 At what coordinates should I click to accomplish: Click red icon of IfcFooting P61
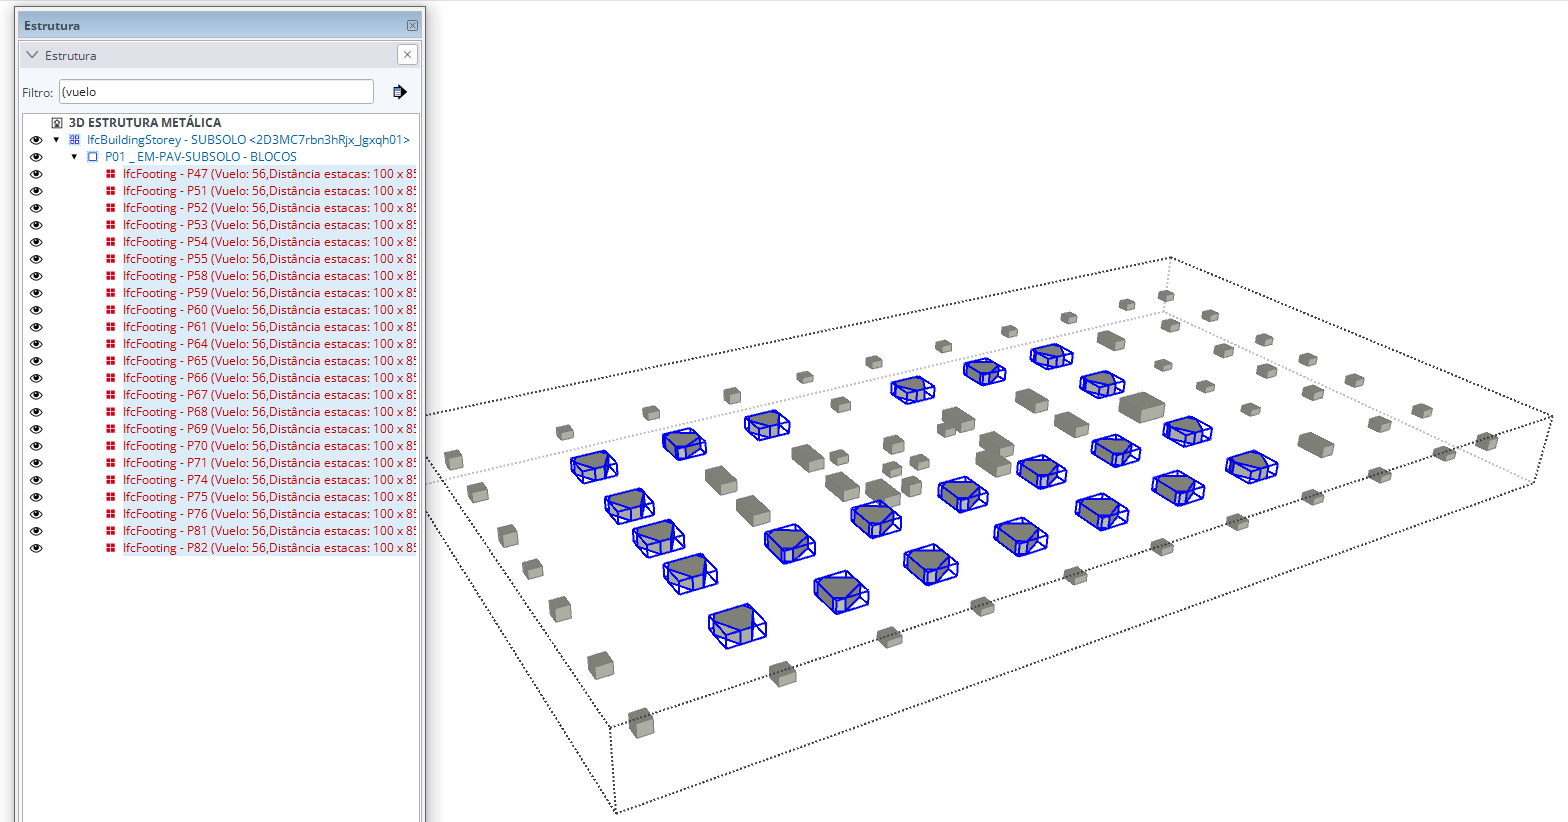(x=111, y=327)
